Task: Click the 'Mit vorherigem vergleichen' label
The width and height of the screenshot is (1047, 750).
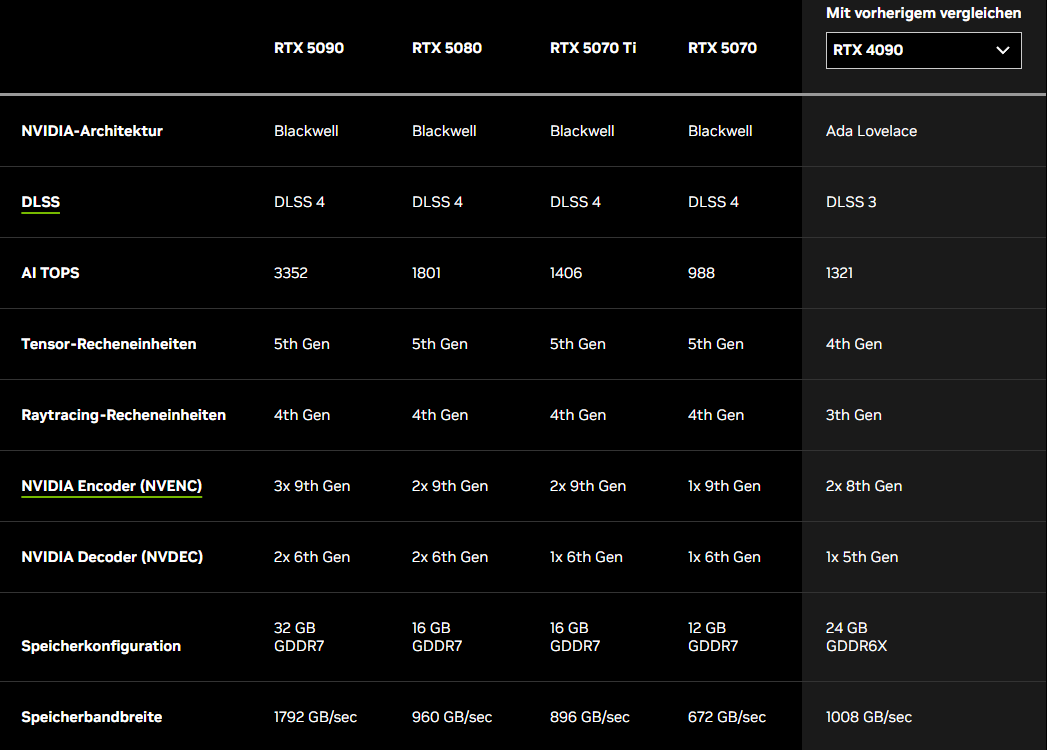Action: tap(923, 13)
